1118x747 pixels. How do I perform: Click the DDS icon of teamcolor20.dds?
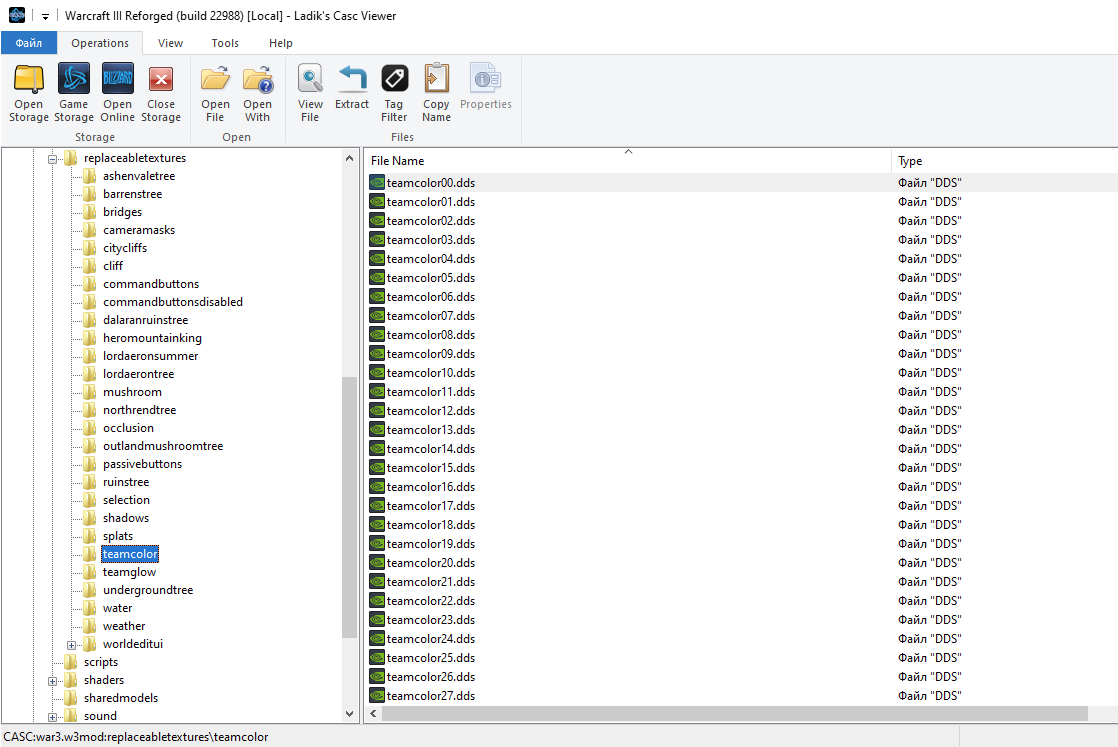[x=377, y=563]
